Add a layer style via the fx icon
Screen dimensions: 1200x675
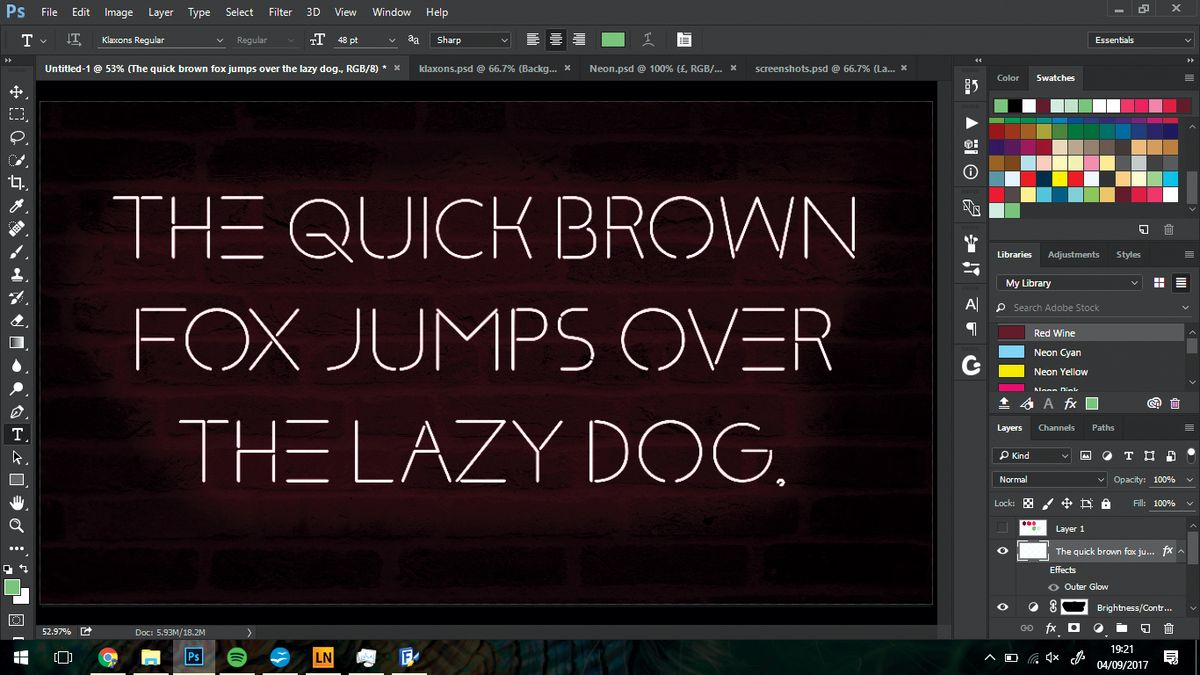1051,628
